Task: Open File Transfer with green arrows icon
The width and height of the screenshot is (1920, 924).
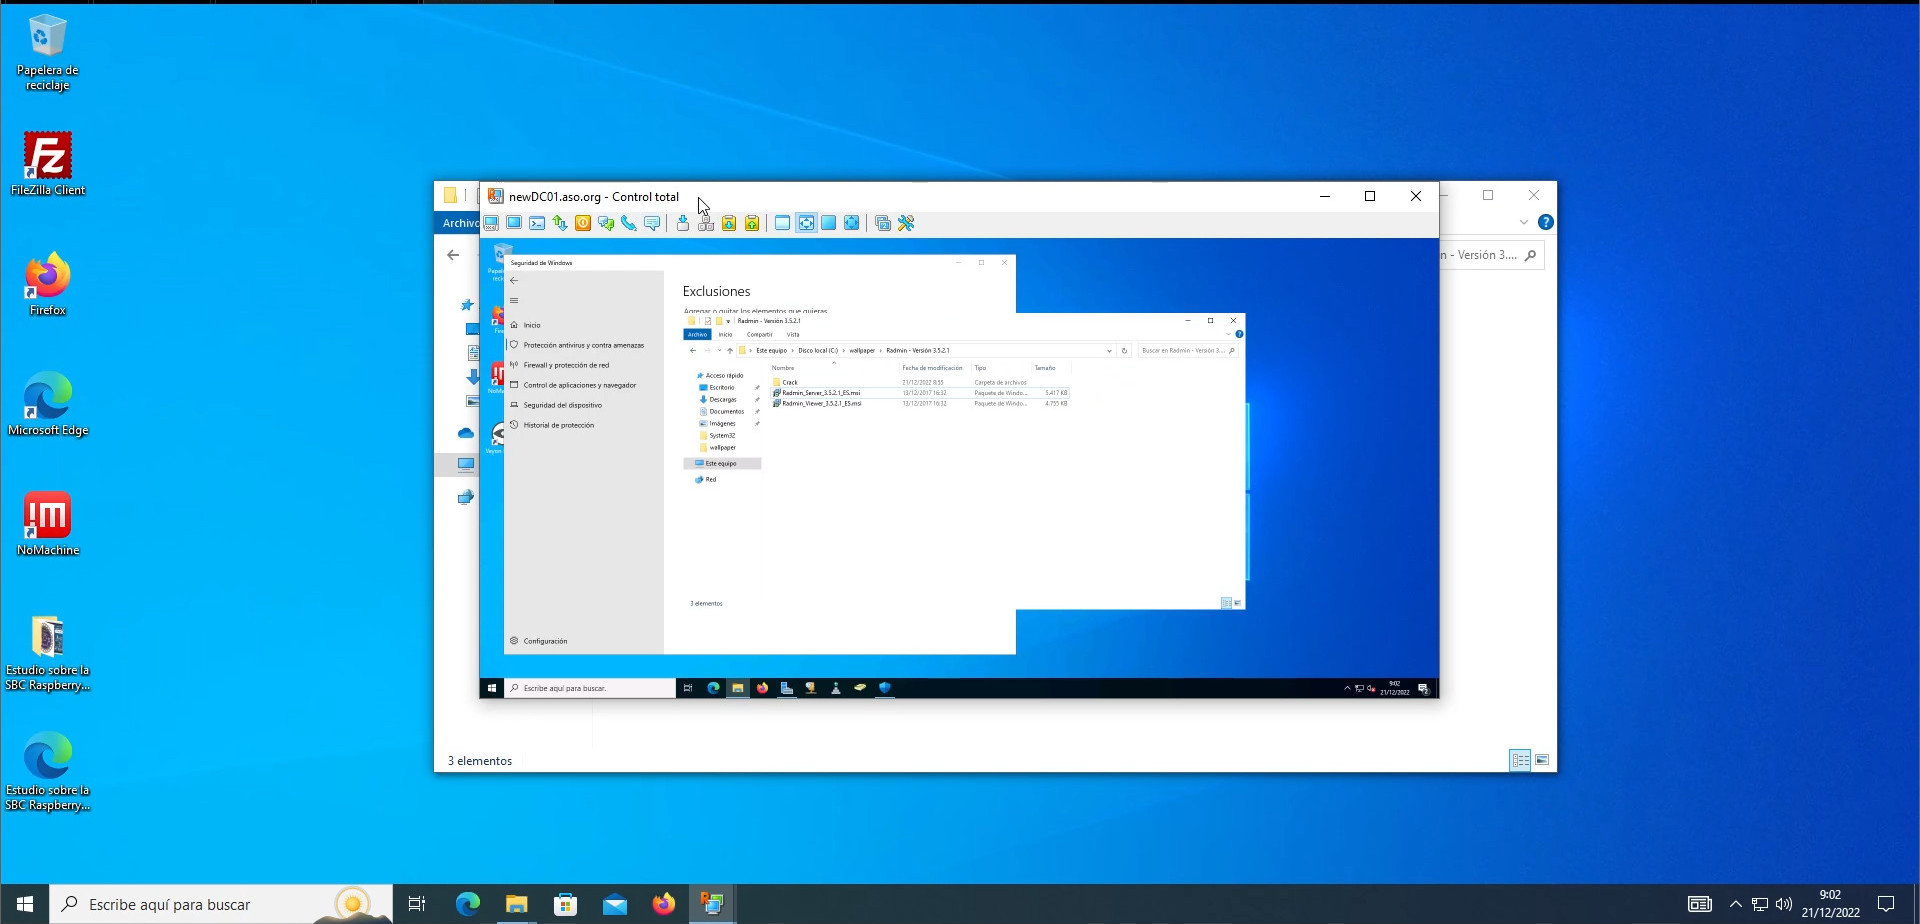Action: pos(560,223)
